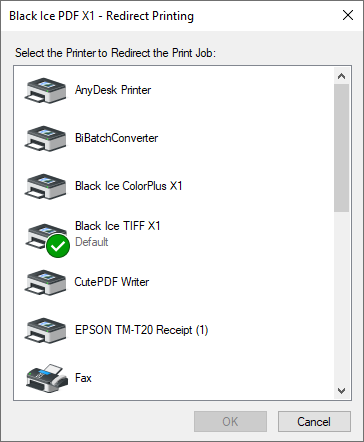The height and width of the screenshot is (442, 364).
Task: Select Black Ice ColorPlus X1 name
Action: (129, 186)
